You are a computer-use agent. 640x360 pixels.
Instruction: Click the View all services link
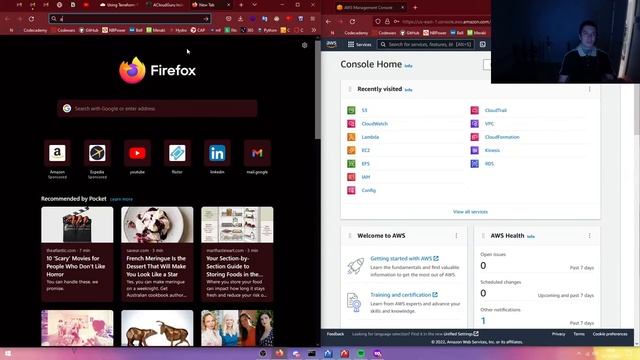point(470,212)
